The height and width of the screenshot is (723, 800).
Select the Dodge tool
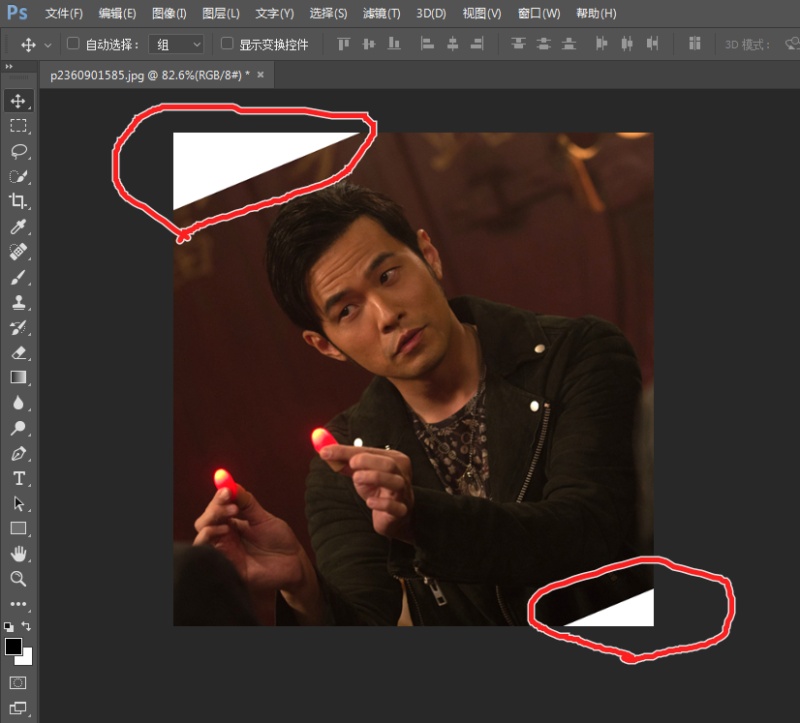[18, 428]
